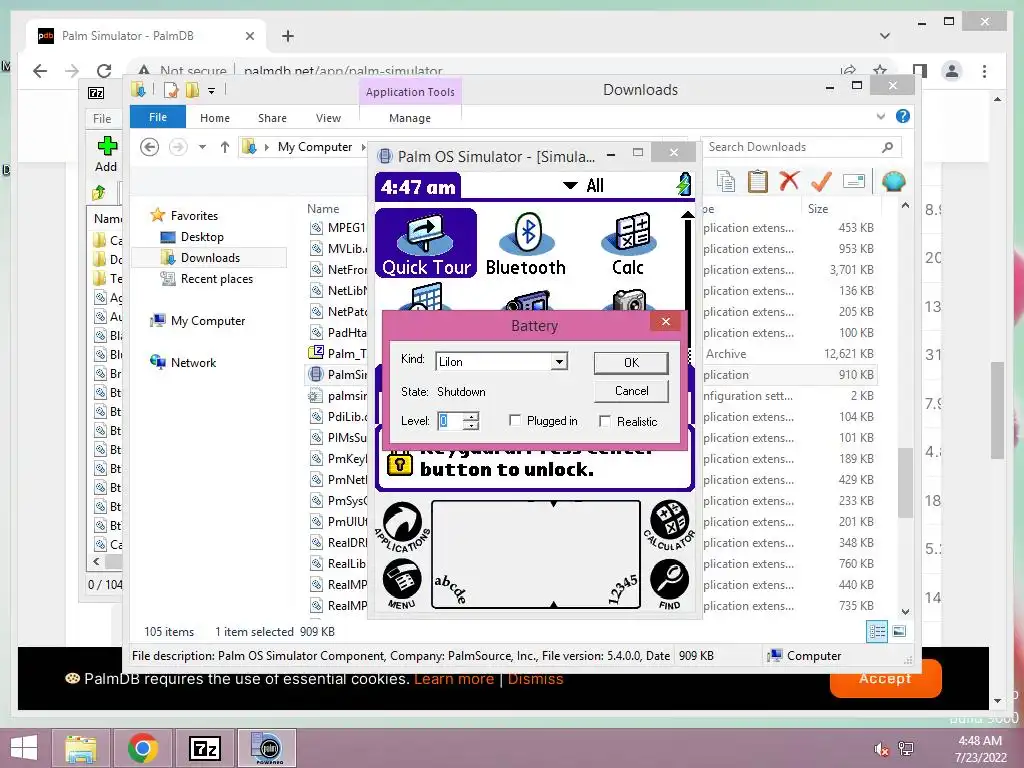Click the blue shell toolbar icon
The height and width of the screenshot is (768, 1024).
[893, 181]
